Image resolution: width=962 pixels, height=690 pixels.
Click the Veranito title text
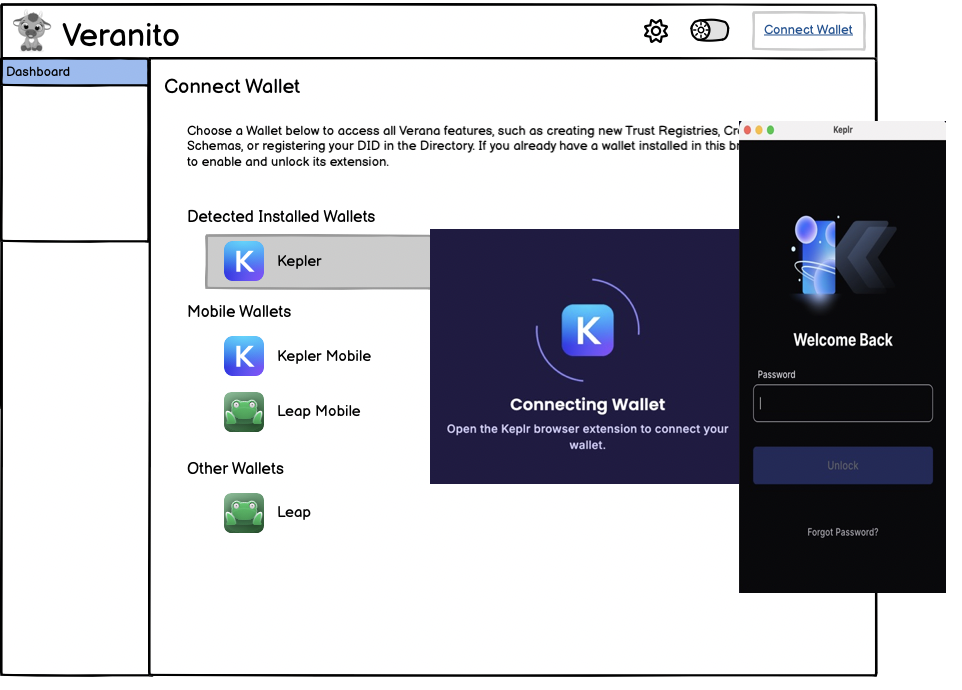coord(121,34)
